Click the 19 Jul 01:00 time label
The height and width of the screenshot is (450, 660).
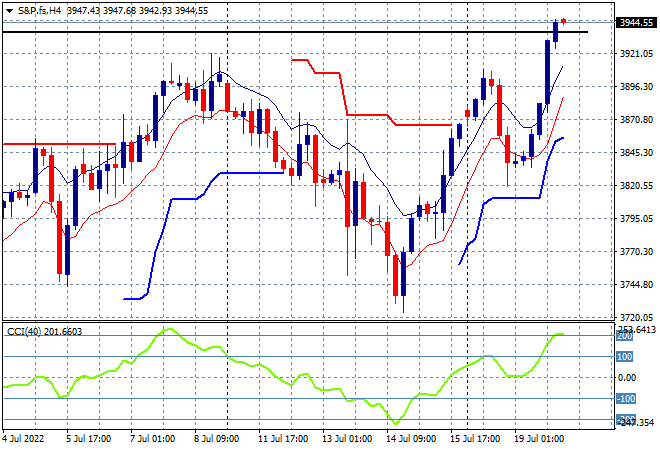[539, 439]
